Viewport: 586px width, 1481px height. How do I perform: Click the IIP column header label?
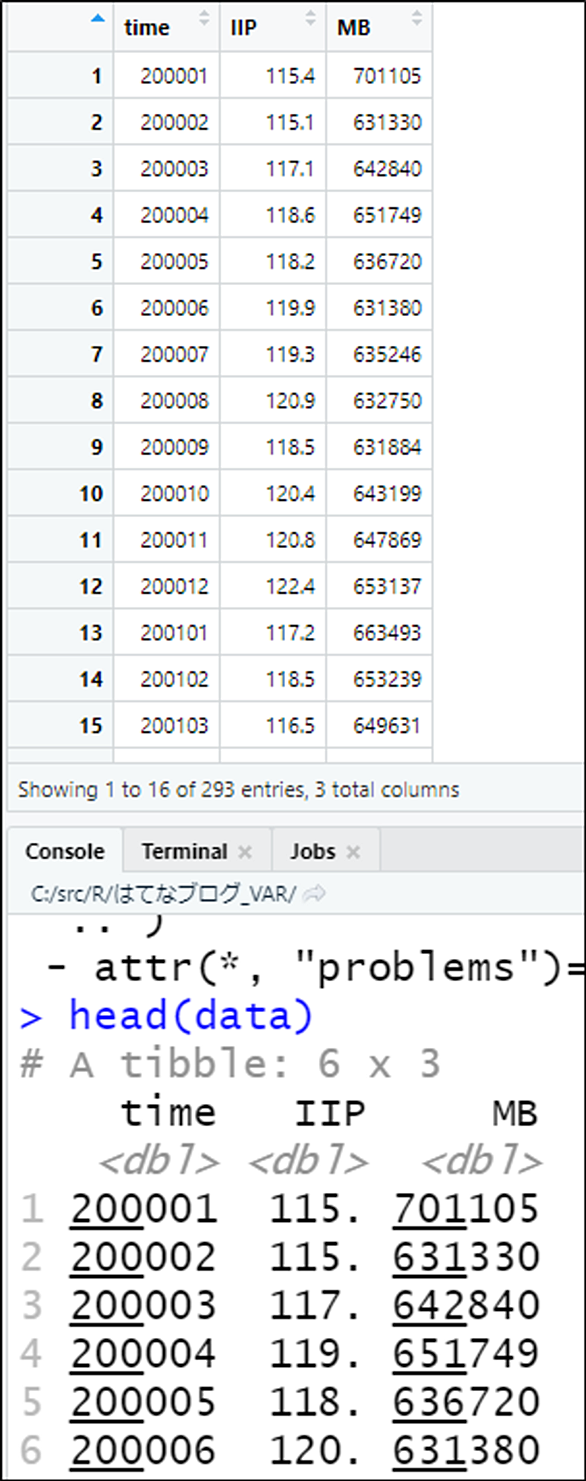[243, 28]
